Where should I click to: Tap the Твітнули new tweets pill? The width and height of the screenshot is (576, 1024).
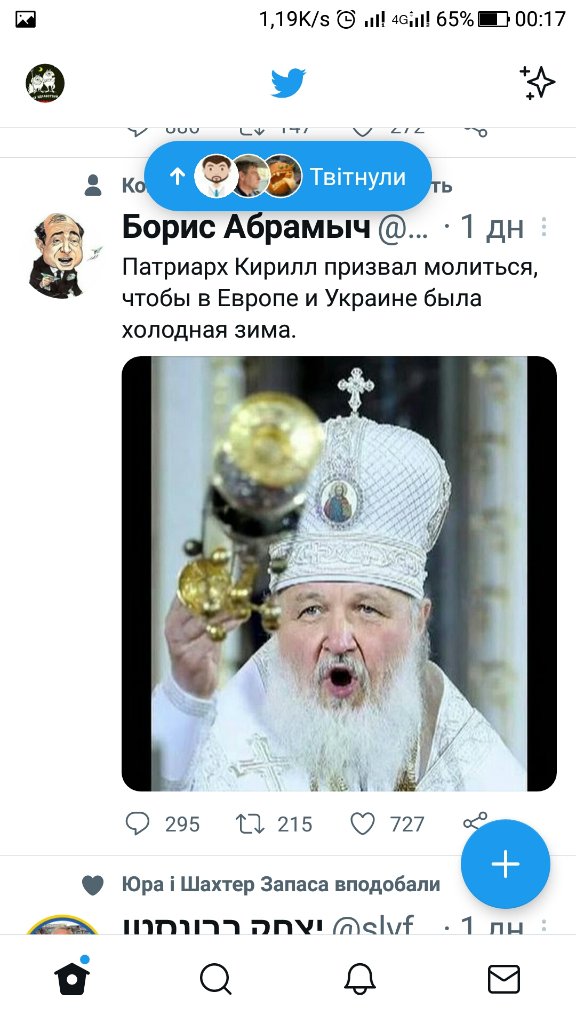tap(288, 176)
